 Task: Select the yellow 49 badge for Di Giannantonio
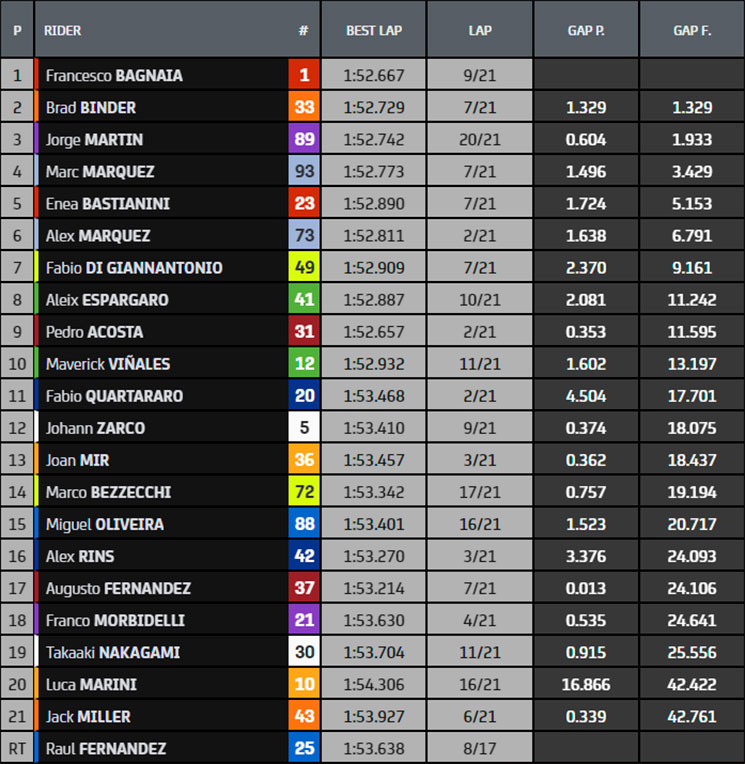tap(304, 267)
